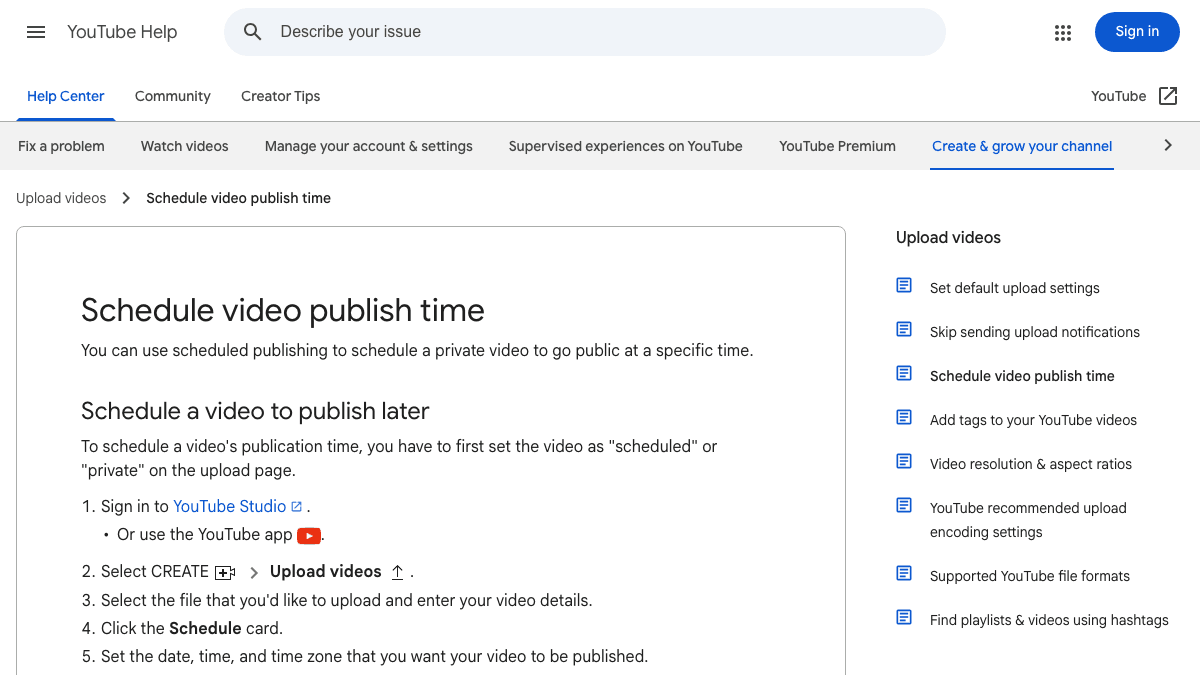This screenshot has height=675, width=1200.
Task: Select Create & grow your channel topic
Action: pyautogui.click(x=1022, y=146)
